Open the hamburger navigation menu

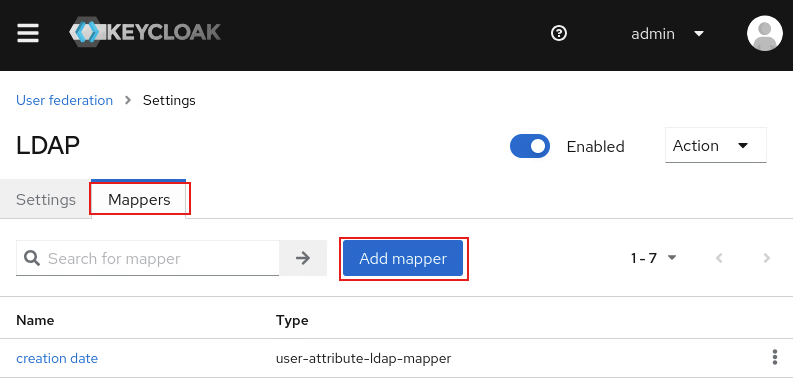[28, 33]
